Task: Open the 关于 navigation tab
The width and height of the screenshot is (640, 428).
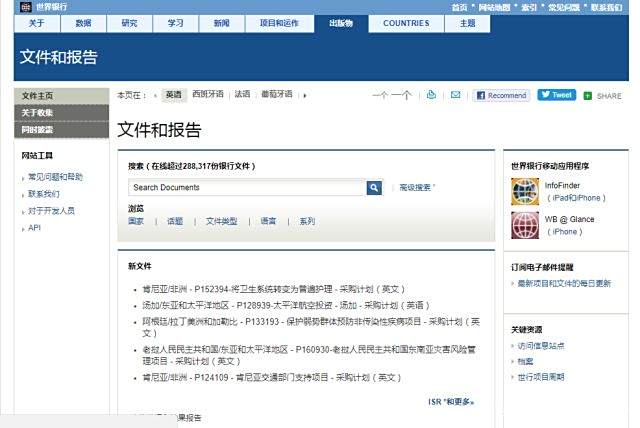Action: pyautogui.click(x=37, y=23)
